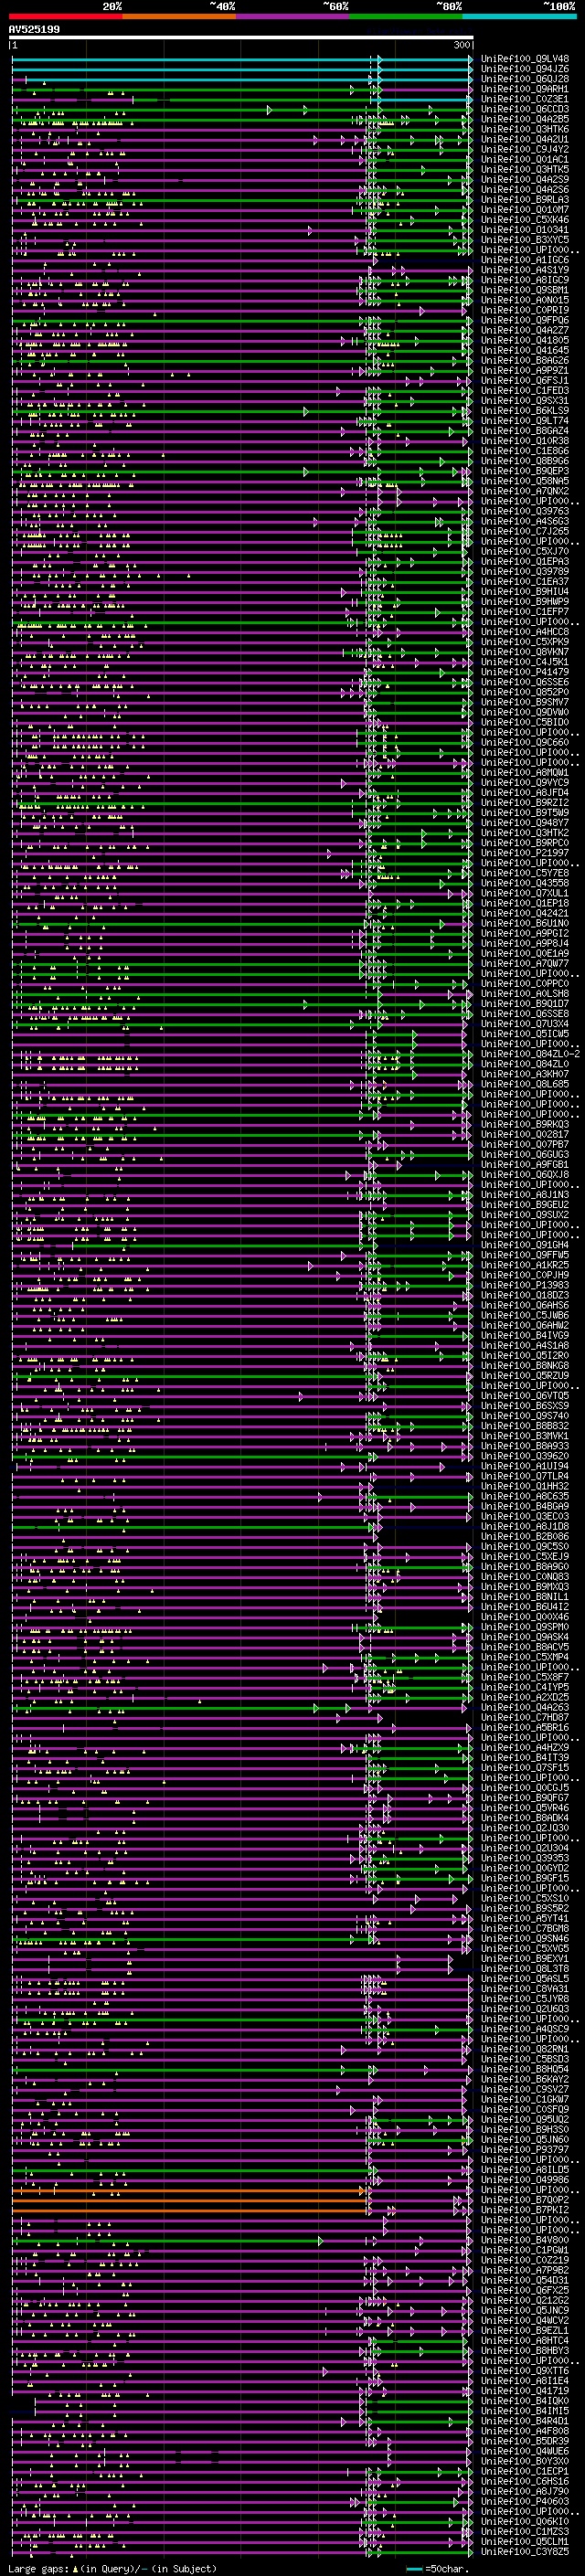Click the =50char. scale legend
Screen dimensions: 585x2576
point(438,2568)
